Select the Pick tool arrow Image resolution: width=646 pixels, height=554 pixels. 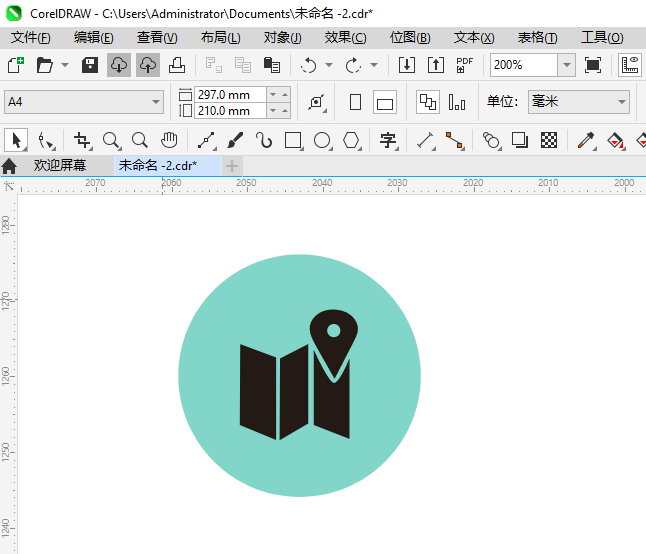coord(15,140)
